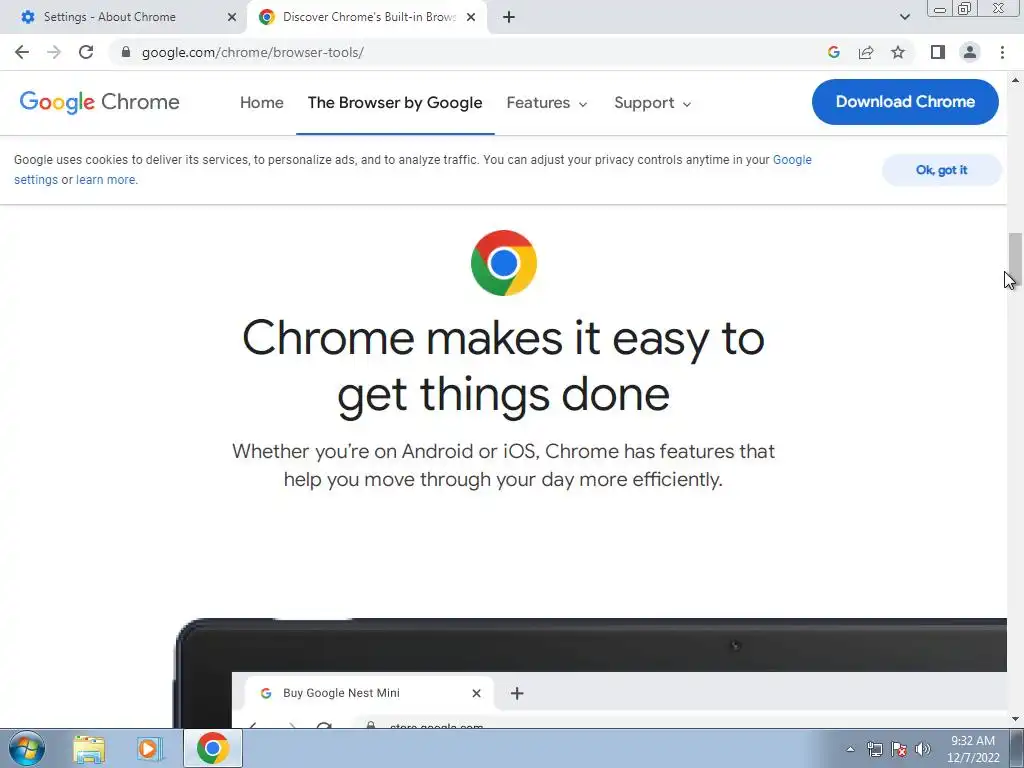Open the tab search dropdown arrow
Image resolution: width=1024 pixels, height=768 pixels.
904,17
